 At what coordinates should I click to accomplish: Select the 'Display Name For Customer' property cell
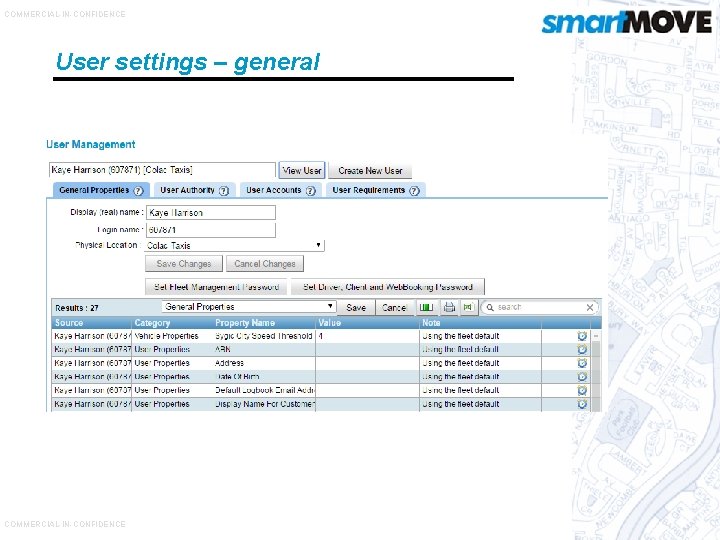[x=264, y=404]
